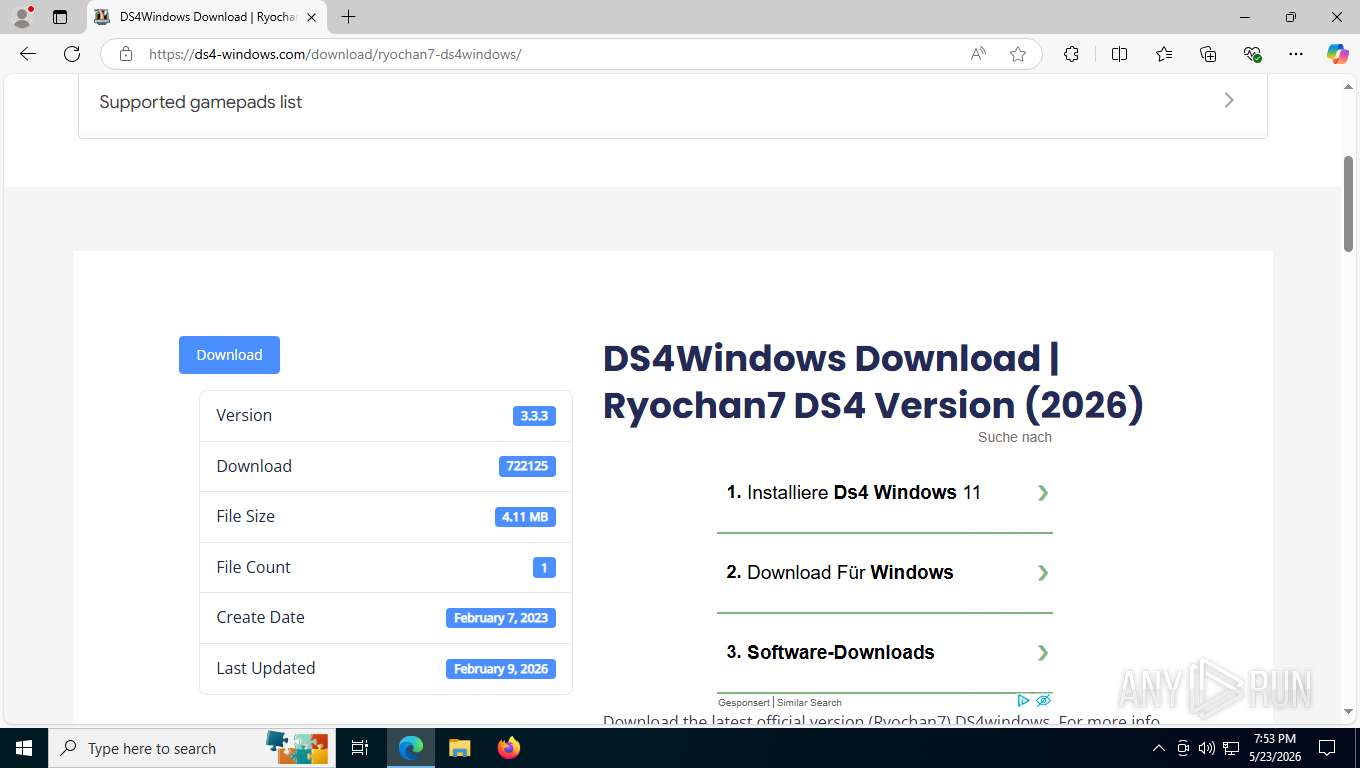Open ad link Download Für Windows
This screenshot has width=1360, height=768.
(839, 572)
